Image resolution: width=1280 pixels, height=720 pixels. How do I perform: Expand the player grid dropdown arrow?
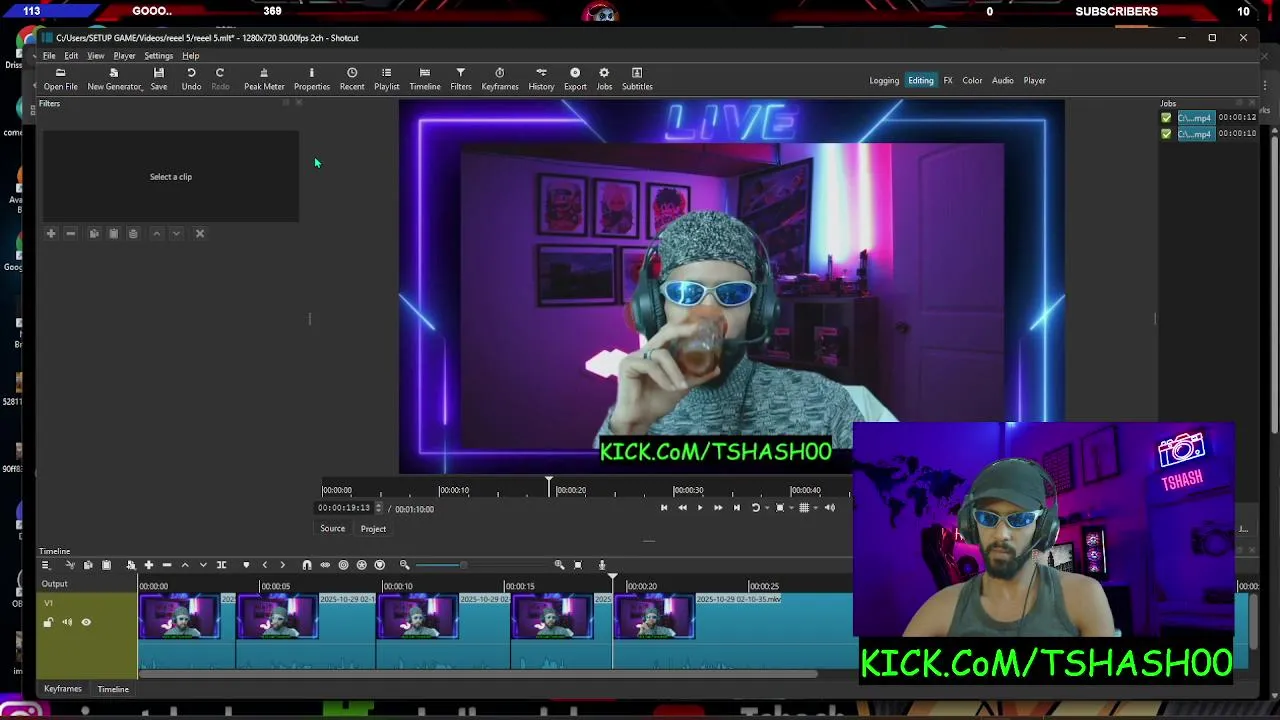click(815, 508)
